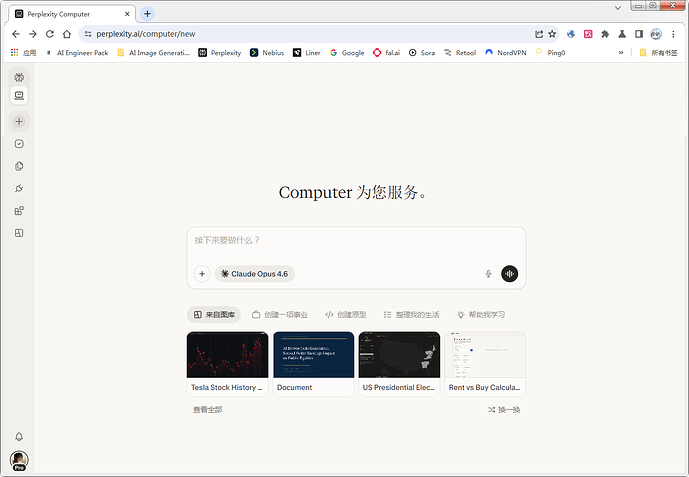Expand hidden bookmarks with the double chevron
The image size is (689, 477).
tap(620, 53)
